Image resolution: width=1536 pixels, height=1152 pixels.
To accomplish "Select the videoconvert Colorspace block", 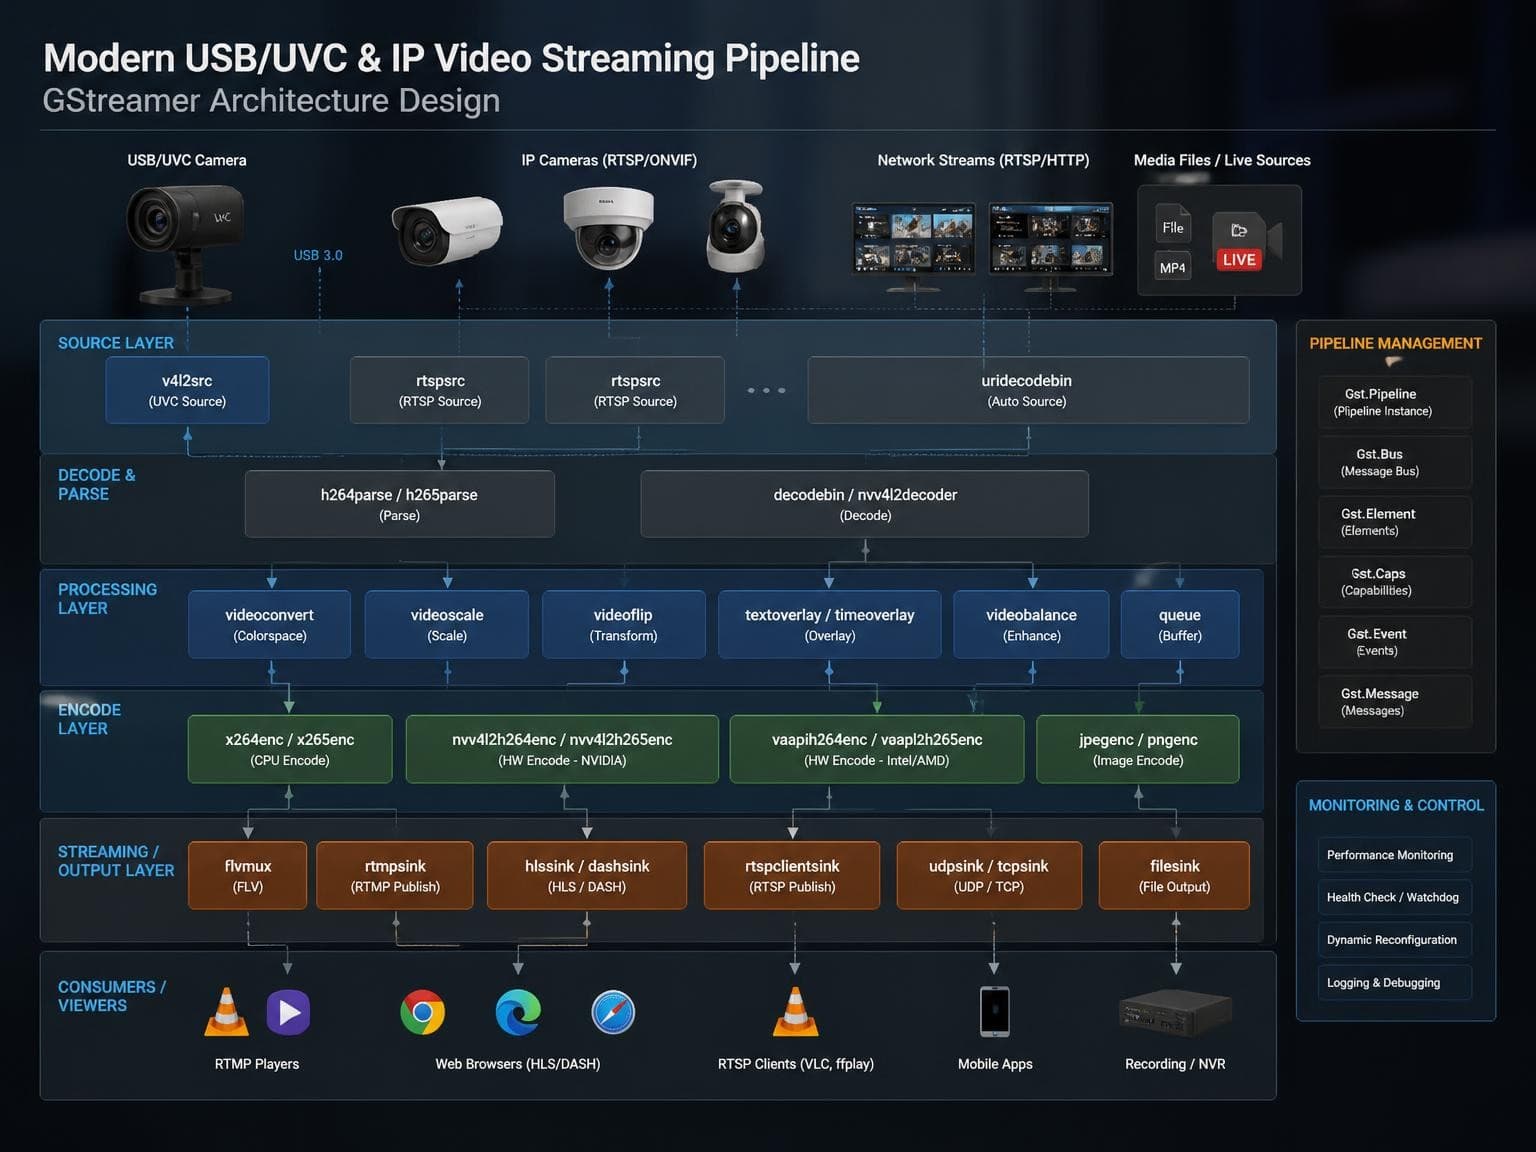I will [270, 624].
